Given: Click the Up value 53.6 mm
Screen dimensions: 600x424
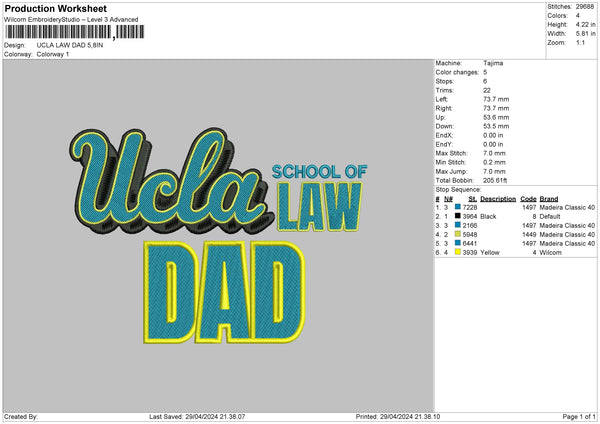Looking at the screenshot, I should click(x=496, y=117).
